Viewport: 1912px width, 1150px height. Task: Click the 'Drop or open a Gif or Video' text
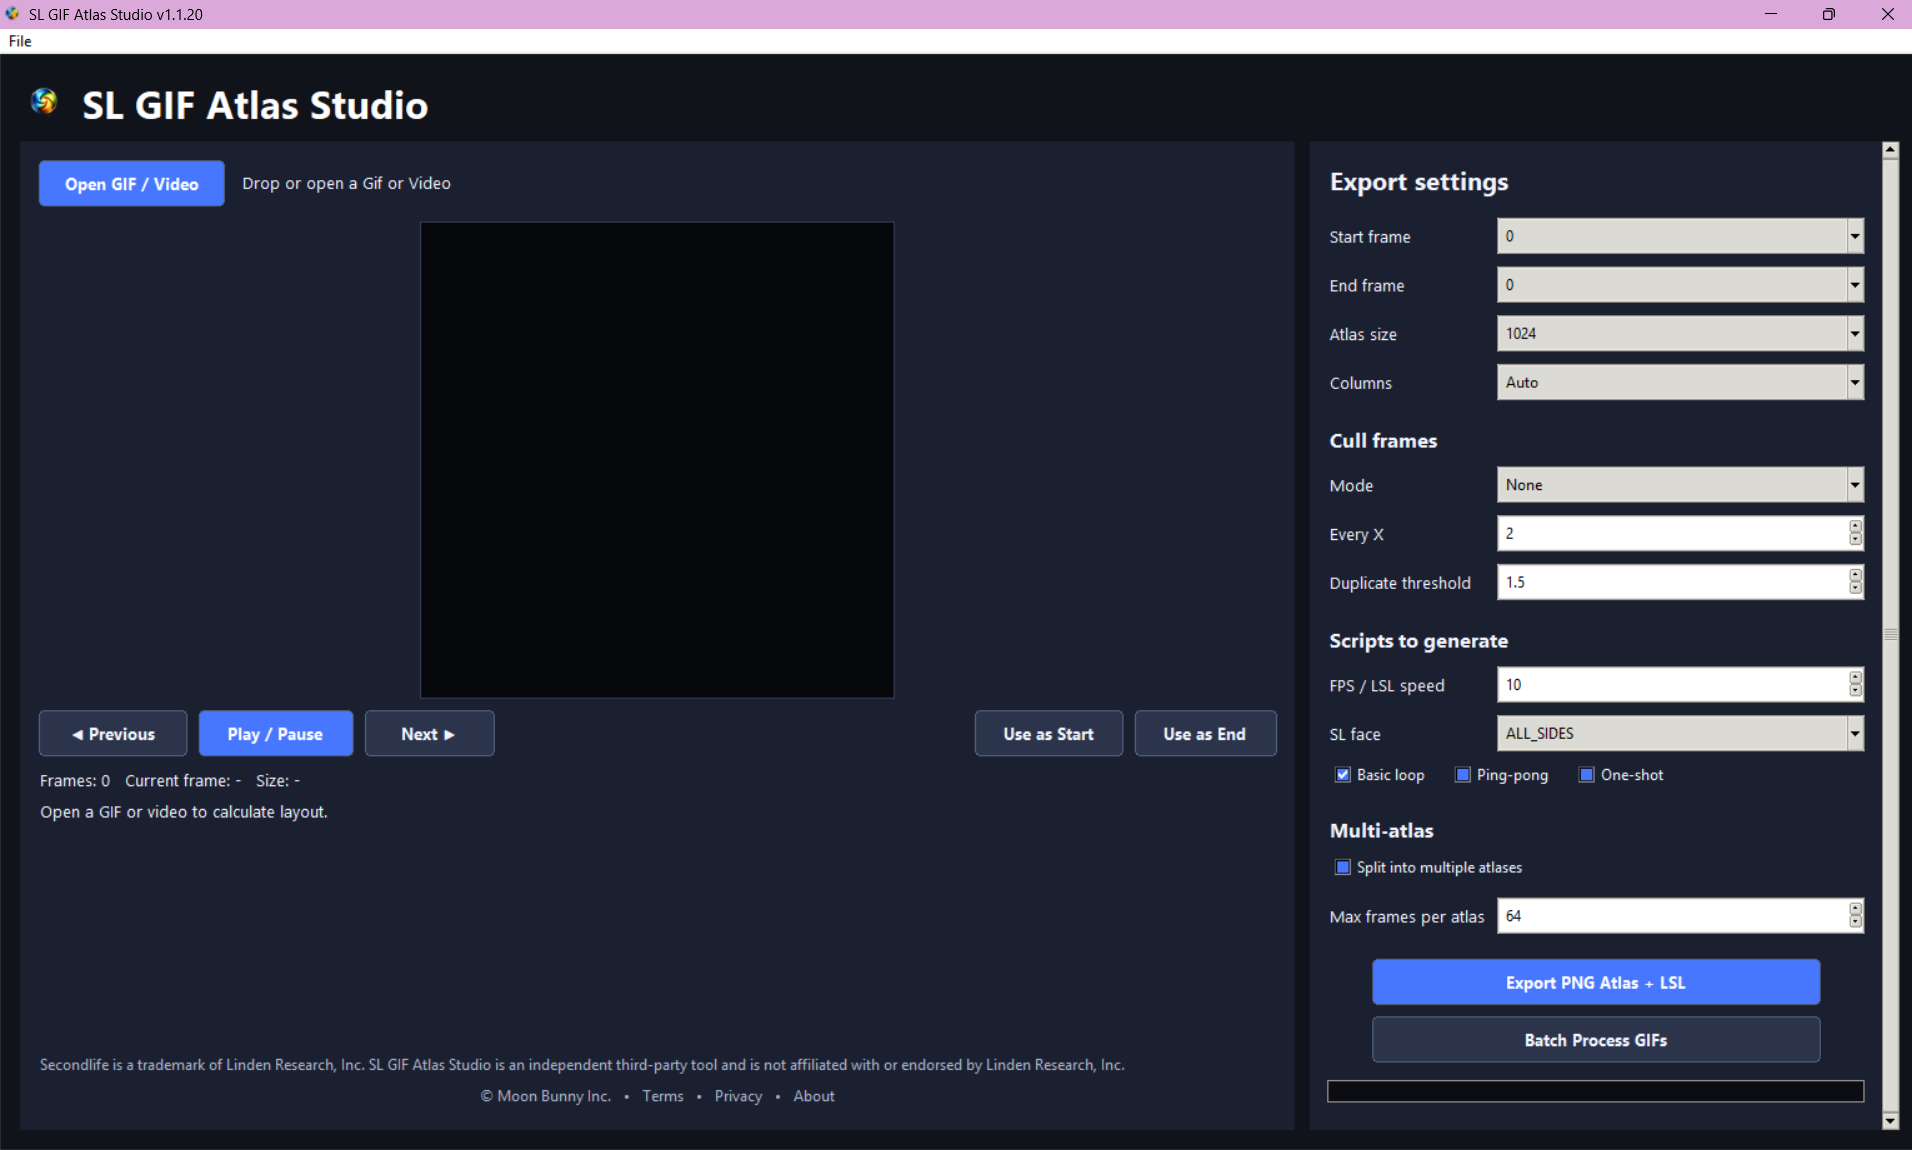pyautogui.click(x=346, y=184)
